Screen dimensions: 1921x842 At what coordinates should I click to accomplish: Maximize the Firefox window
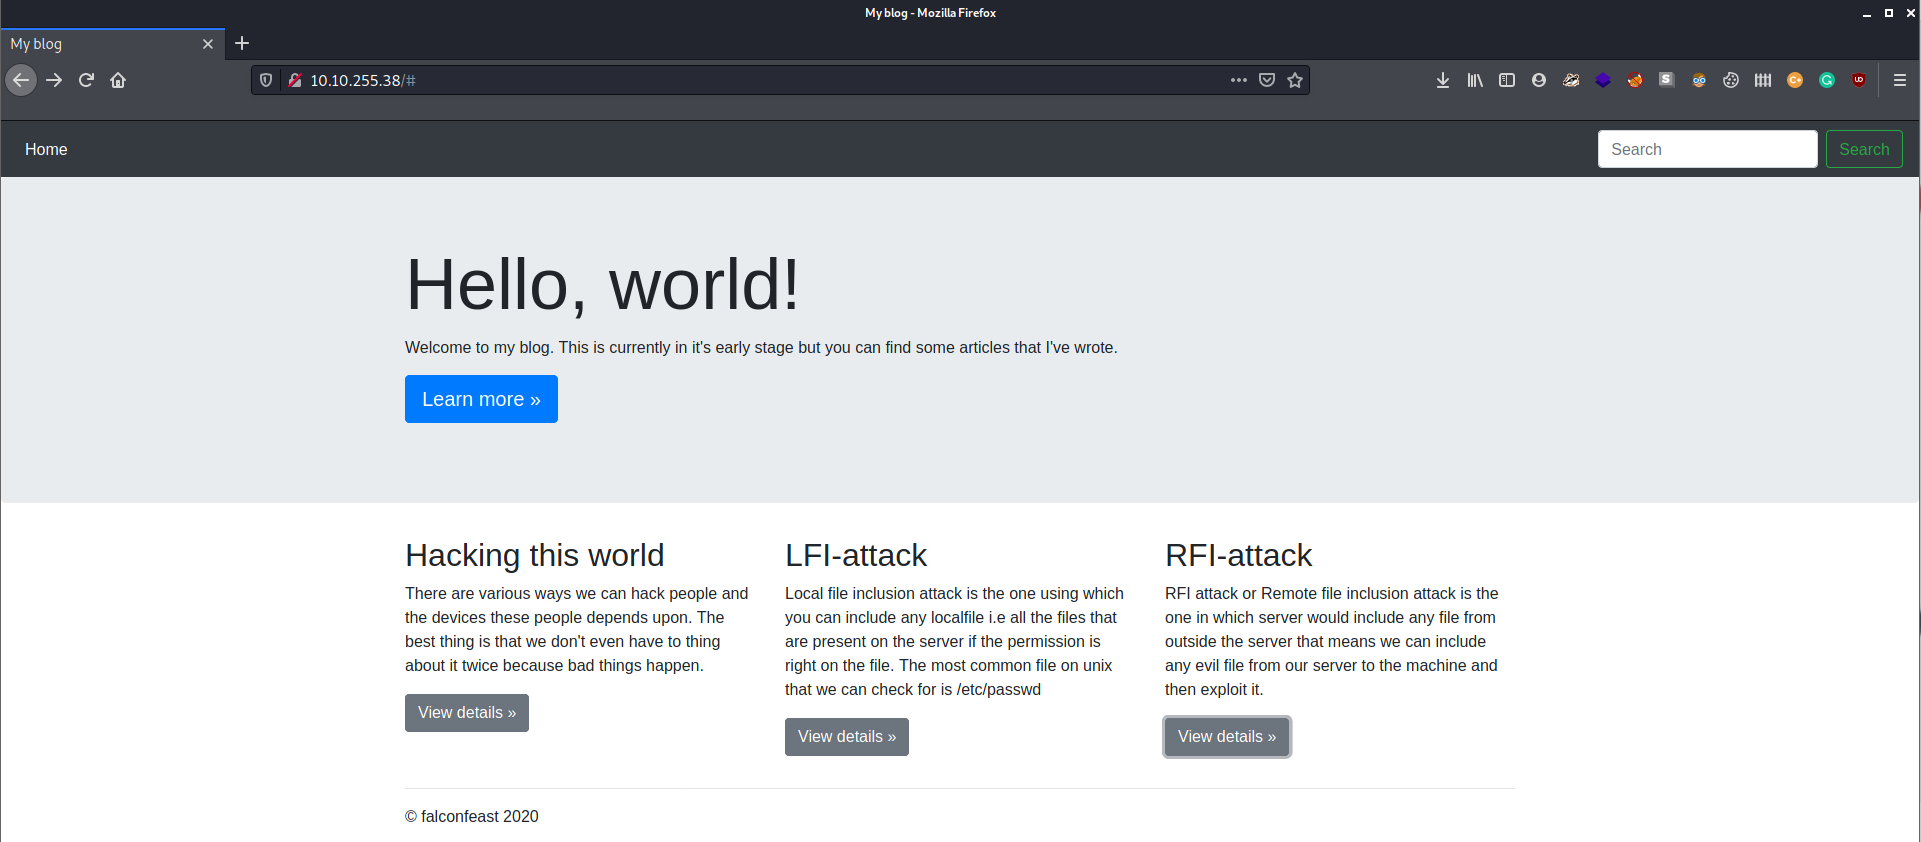pos(1889,13)
